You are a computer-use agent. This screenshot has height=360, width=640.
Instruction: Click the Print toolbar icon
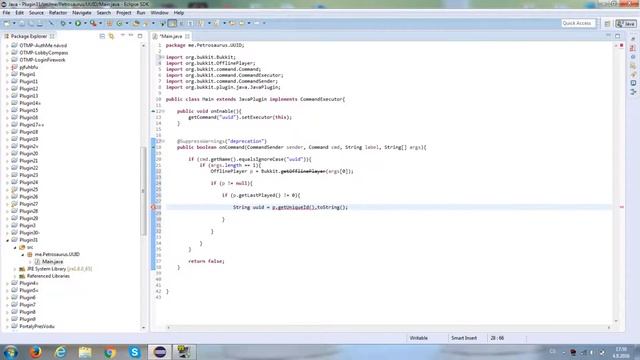[x=40, y=23]
